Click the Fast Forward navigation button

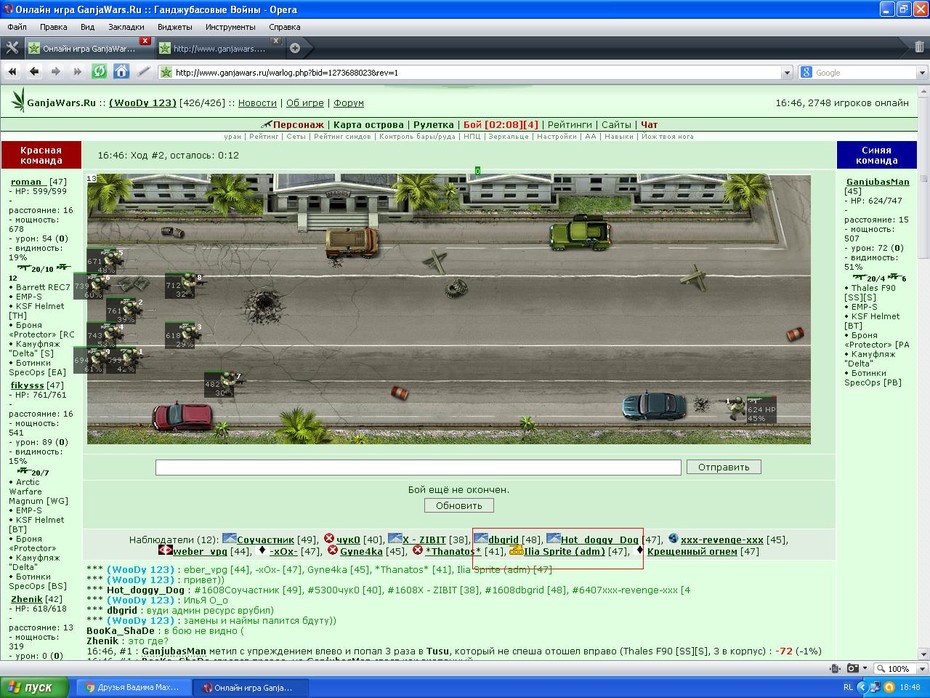tap(77, 72)
